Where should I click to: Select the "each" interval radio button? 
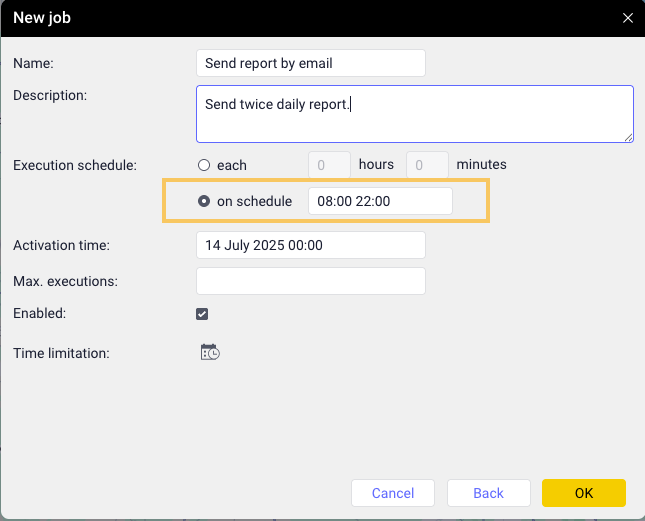[x=204, y=165]
